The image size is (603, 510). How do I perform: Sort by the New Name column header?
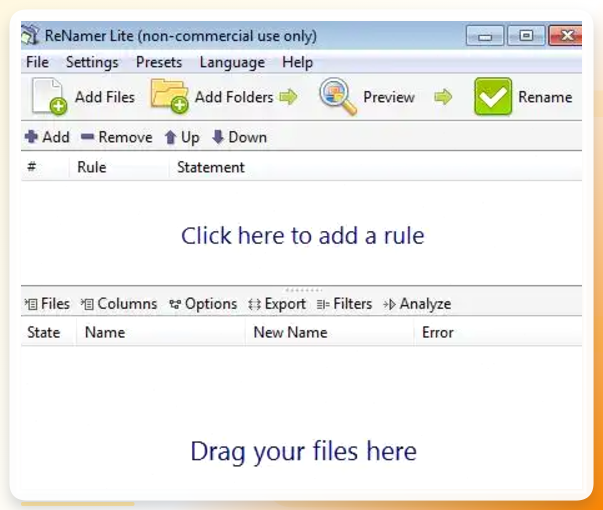point(330,332)
